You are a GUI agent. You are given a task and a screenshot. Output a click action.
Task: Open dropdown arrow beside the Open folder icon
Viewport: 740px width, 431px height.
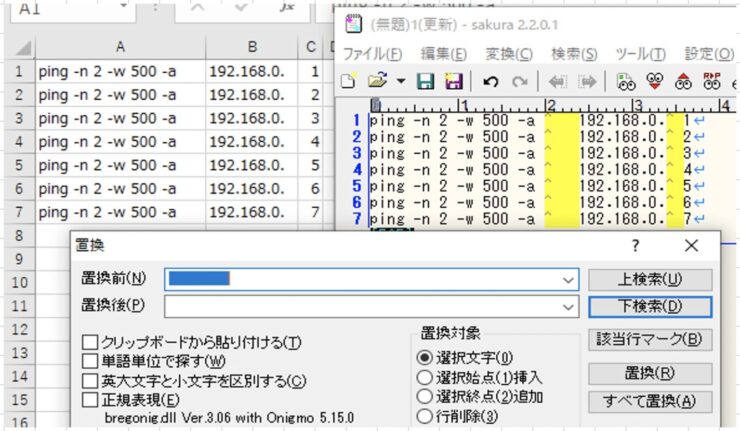(401, 81)
